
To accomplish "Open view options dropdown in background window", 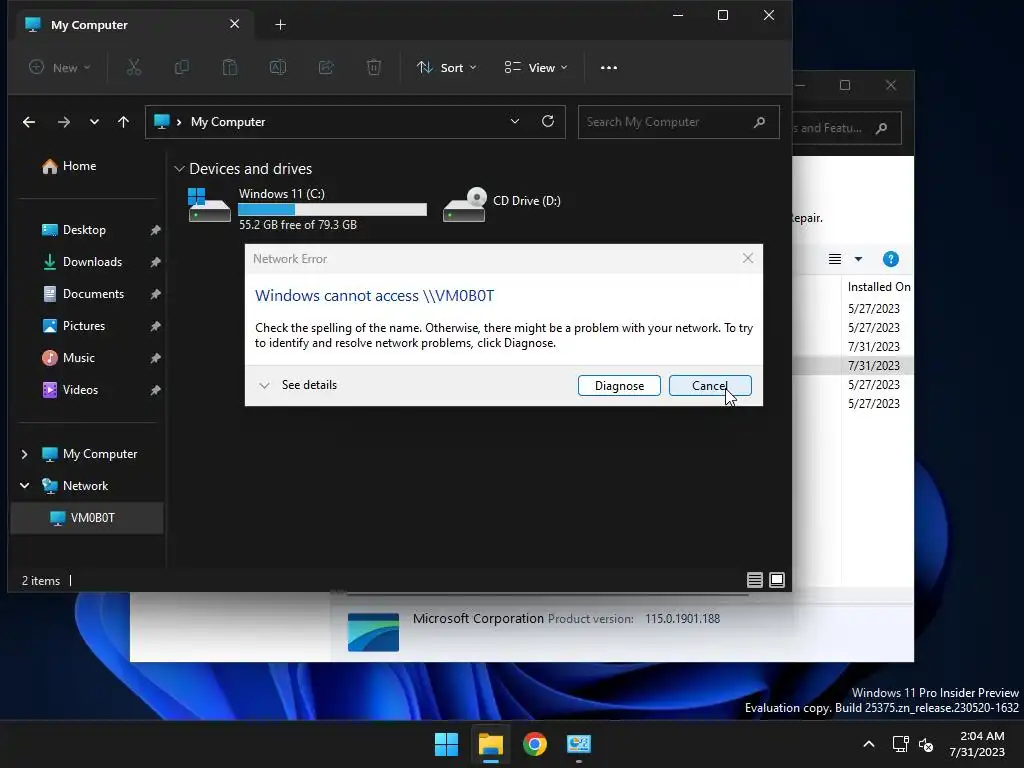I will coord(858,259).
